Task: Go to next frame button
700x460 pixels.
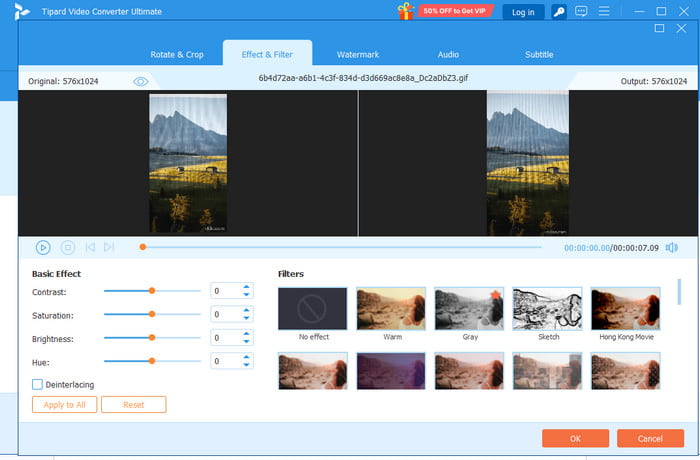Action: 109,247
